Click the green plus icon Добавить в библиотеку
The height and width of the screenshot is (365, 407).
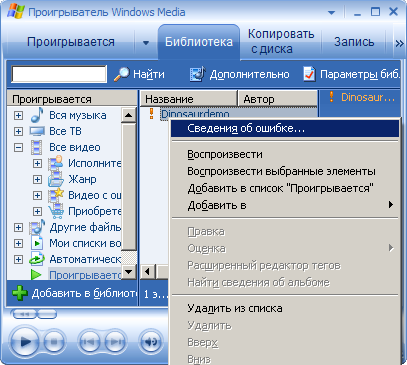[x=20, y=293]
